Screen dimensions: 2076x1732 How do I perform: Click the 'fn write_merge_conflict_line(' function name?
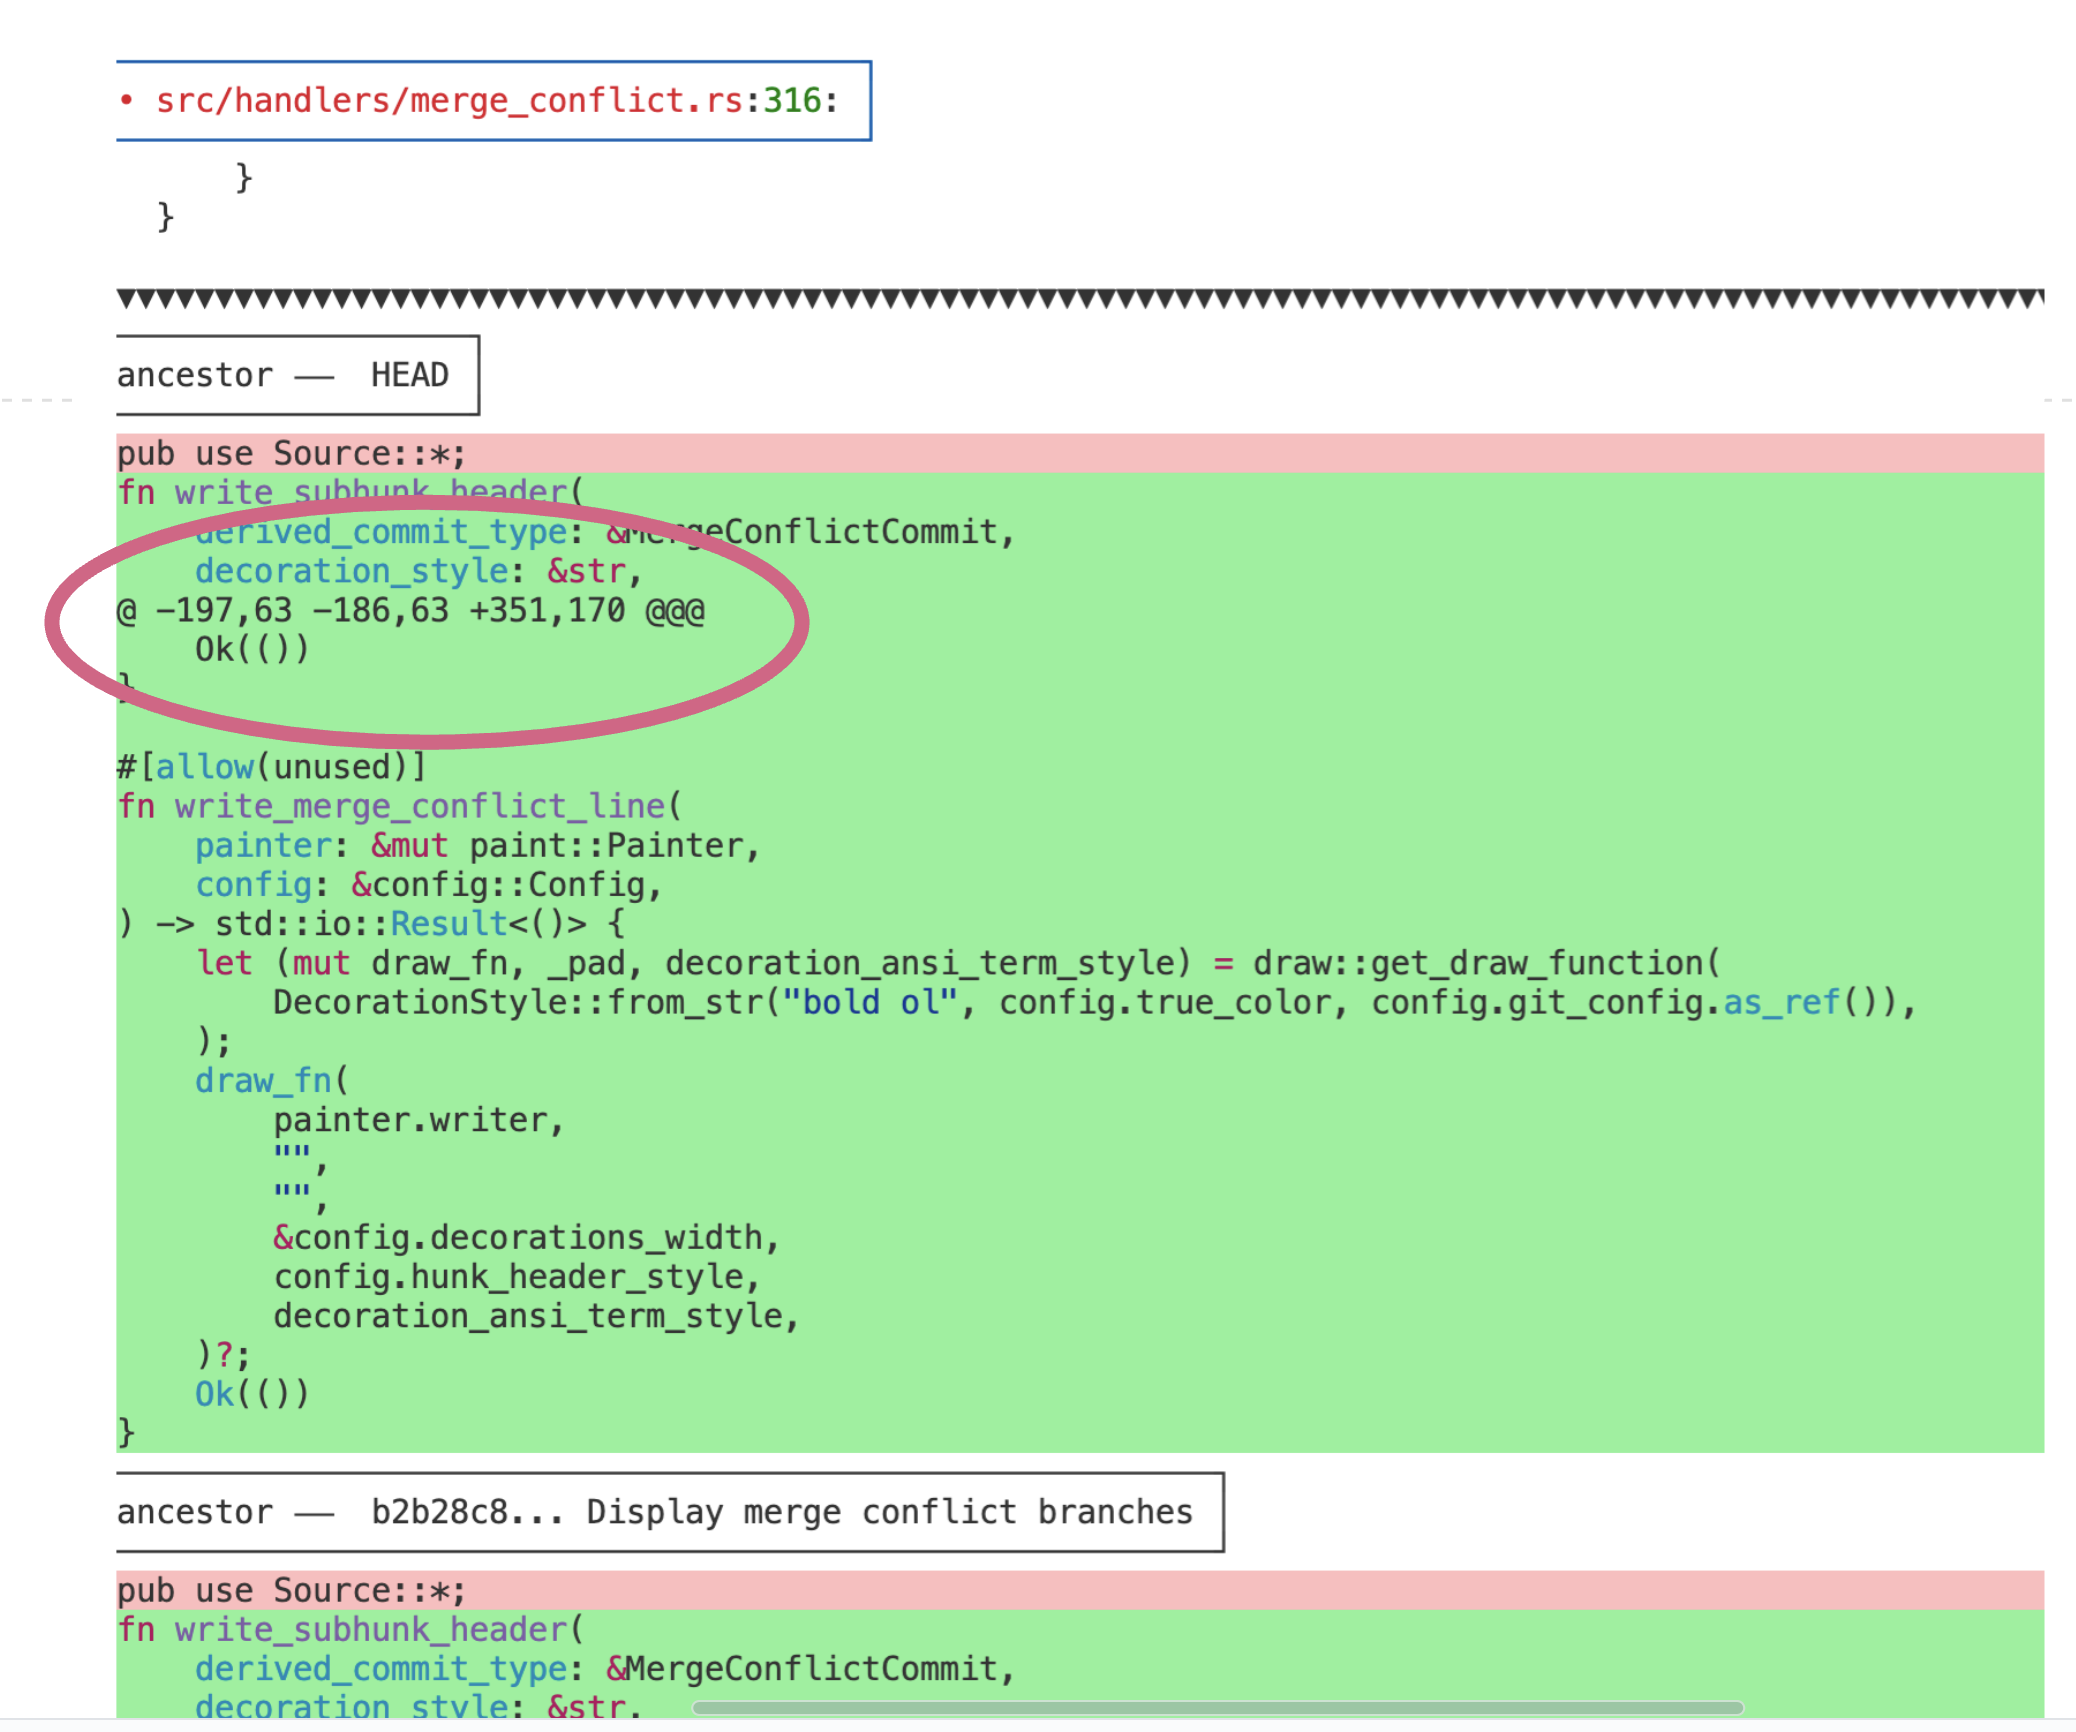[420, 806]
